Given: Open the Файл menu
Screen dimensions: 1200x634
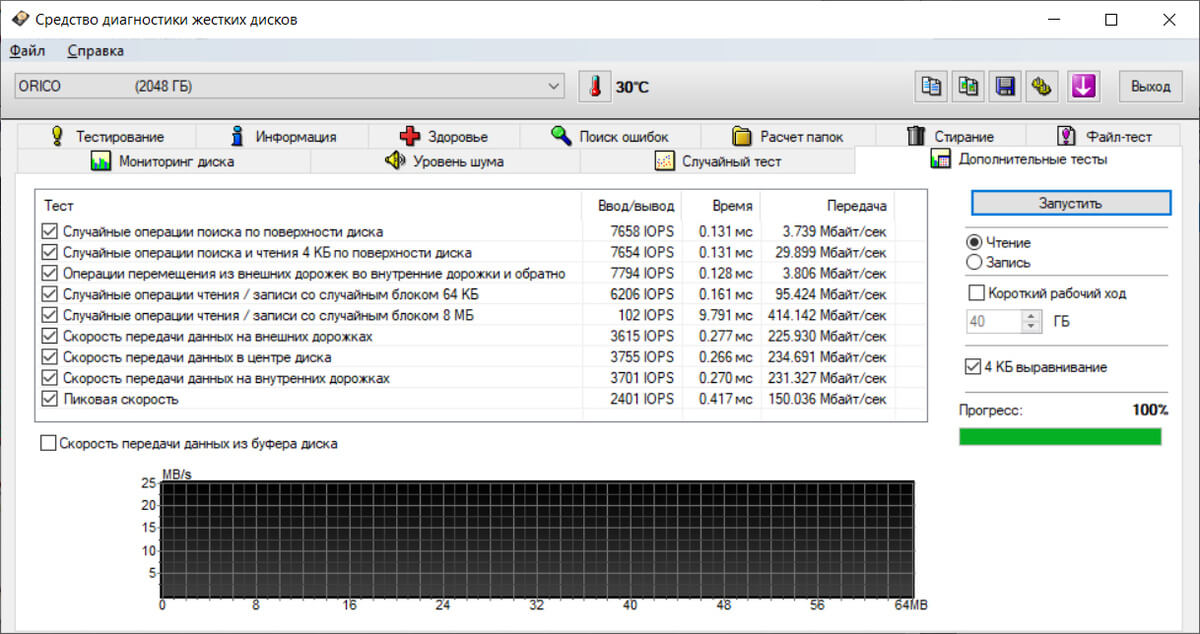Looking at the screenshot, I should [x=27, y=51].
